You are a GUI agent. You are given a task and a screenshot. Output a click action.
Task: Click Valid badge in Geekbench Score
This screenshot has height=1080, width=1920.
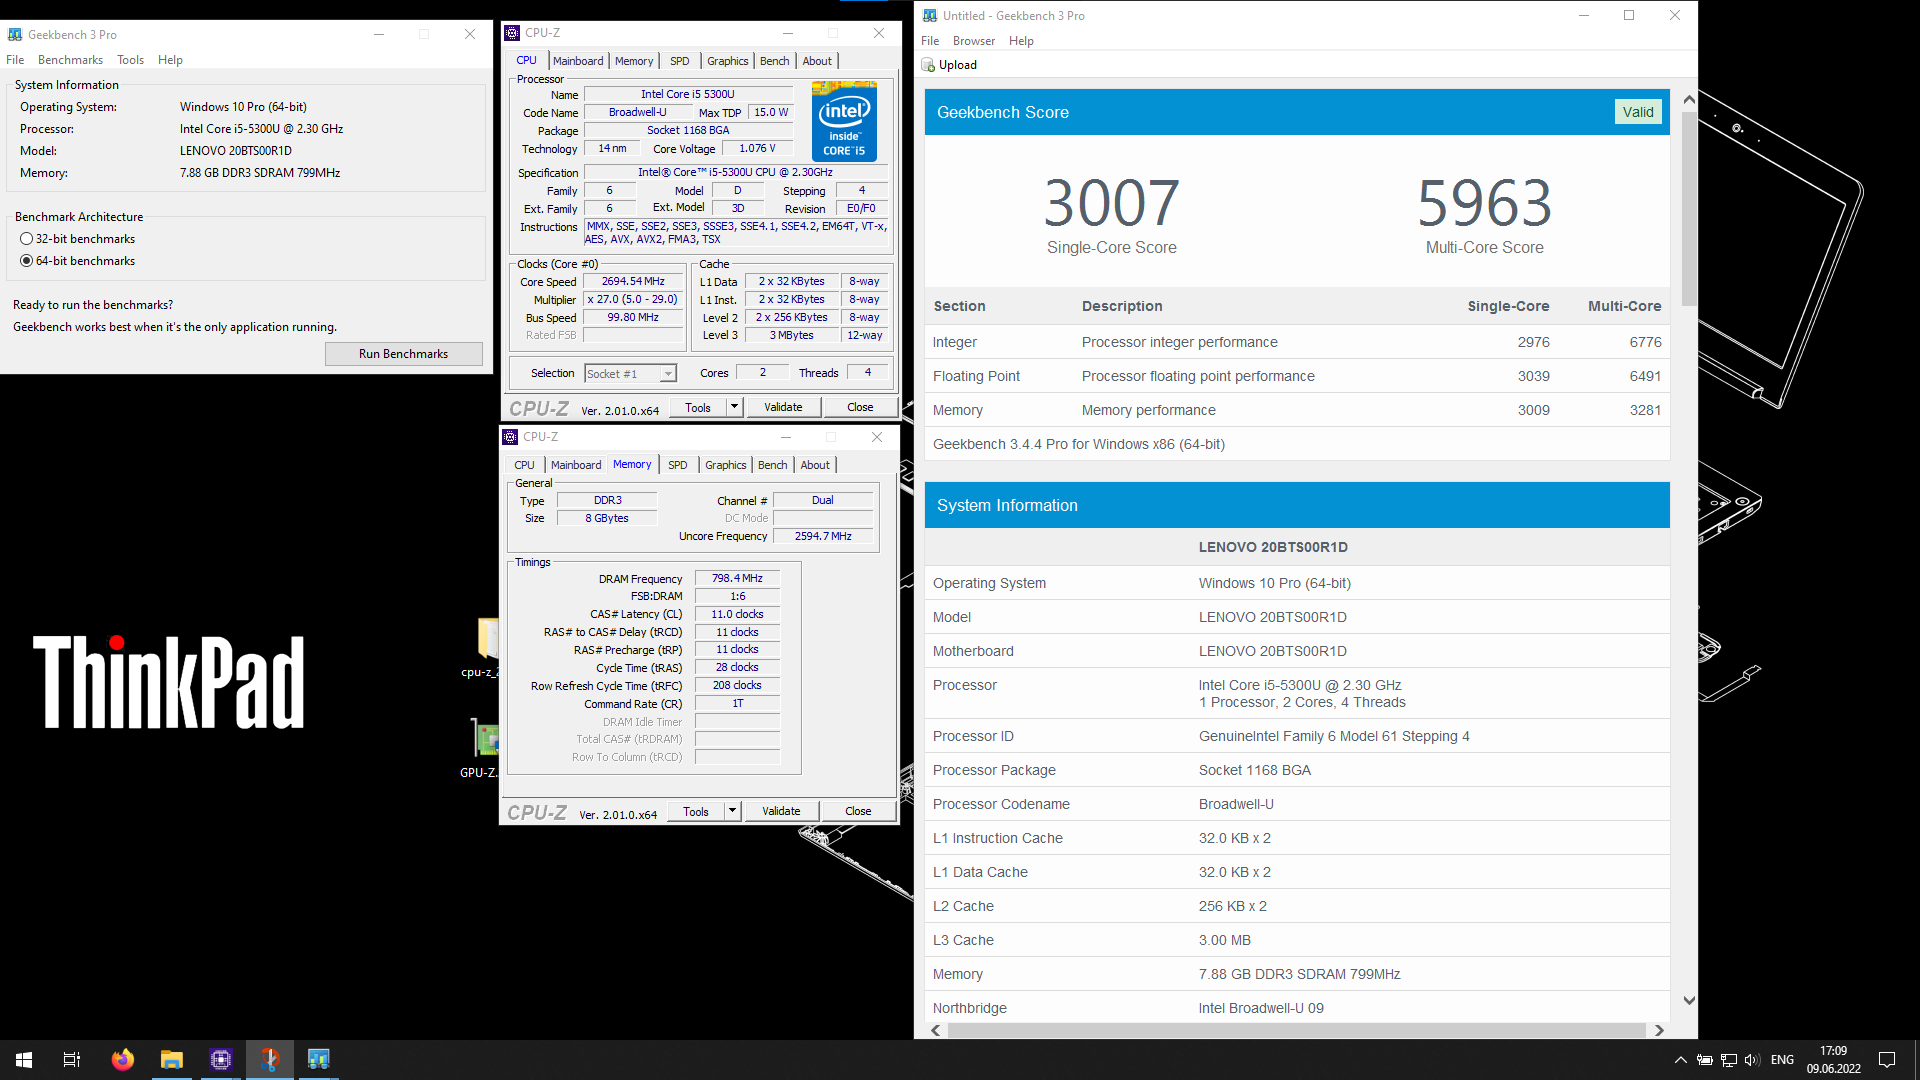tap(1638, 112)
